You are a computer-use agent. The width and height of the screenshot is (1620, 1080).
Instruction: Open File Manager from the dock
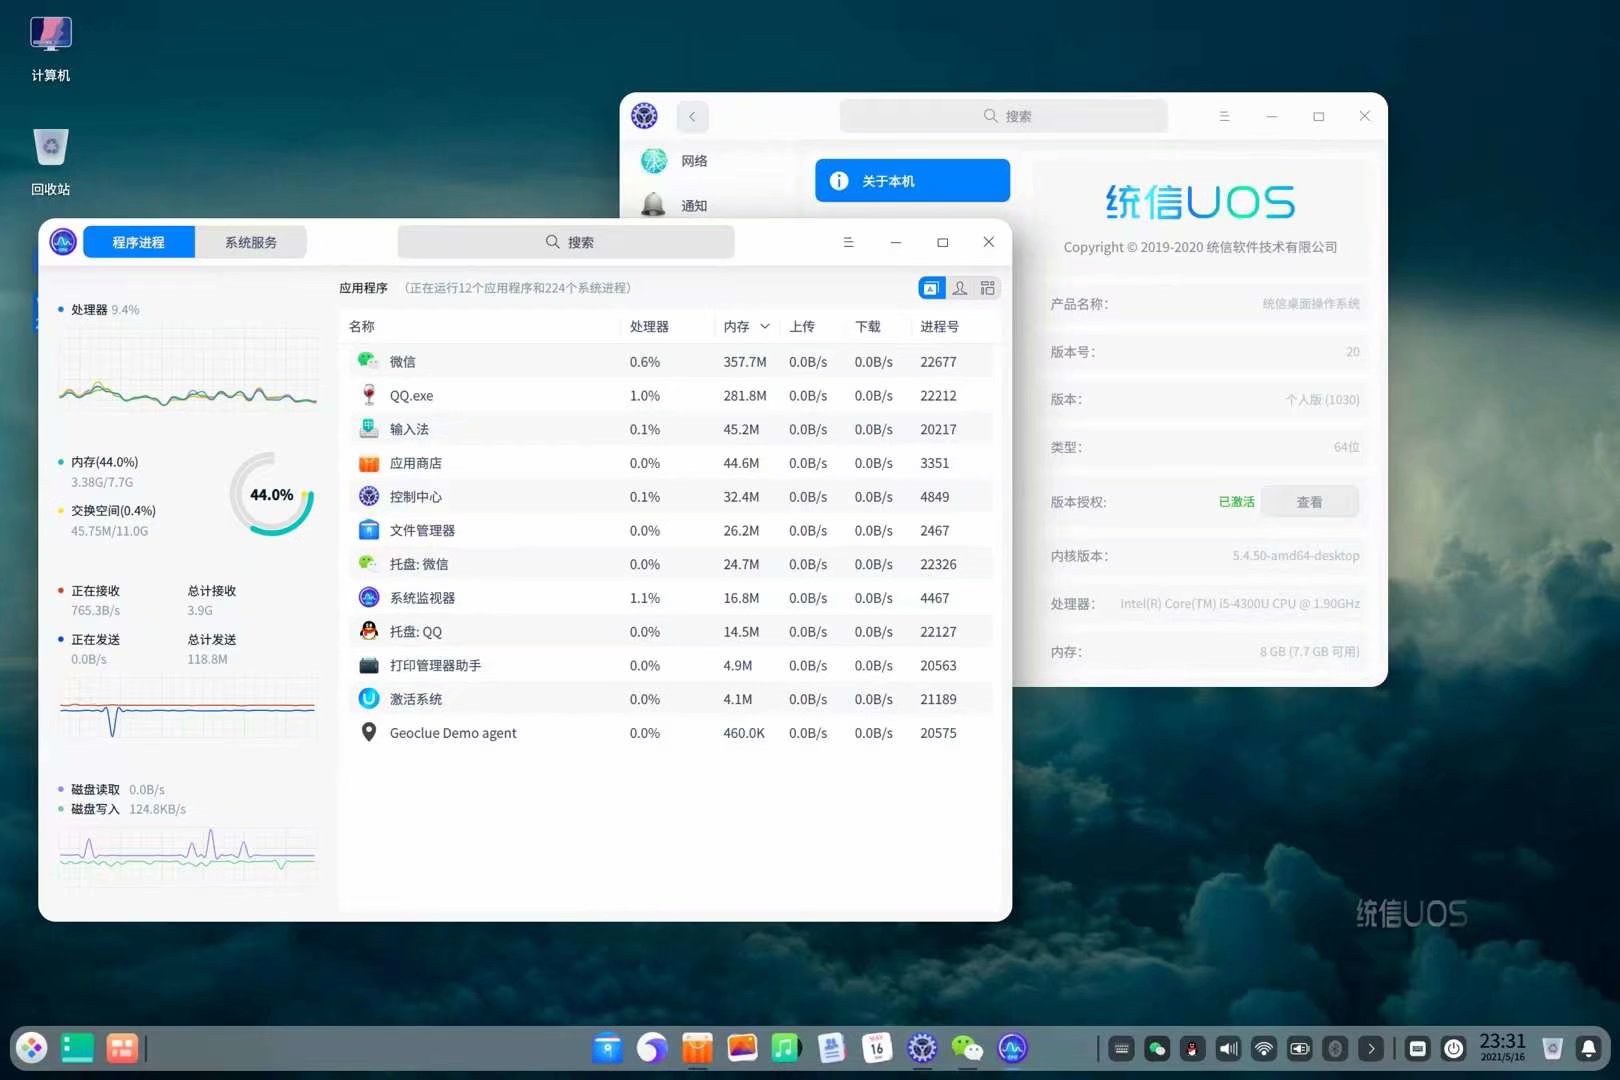click(607, 1047)
